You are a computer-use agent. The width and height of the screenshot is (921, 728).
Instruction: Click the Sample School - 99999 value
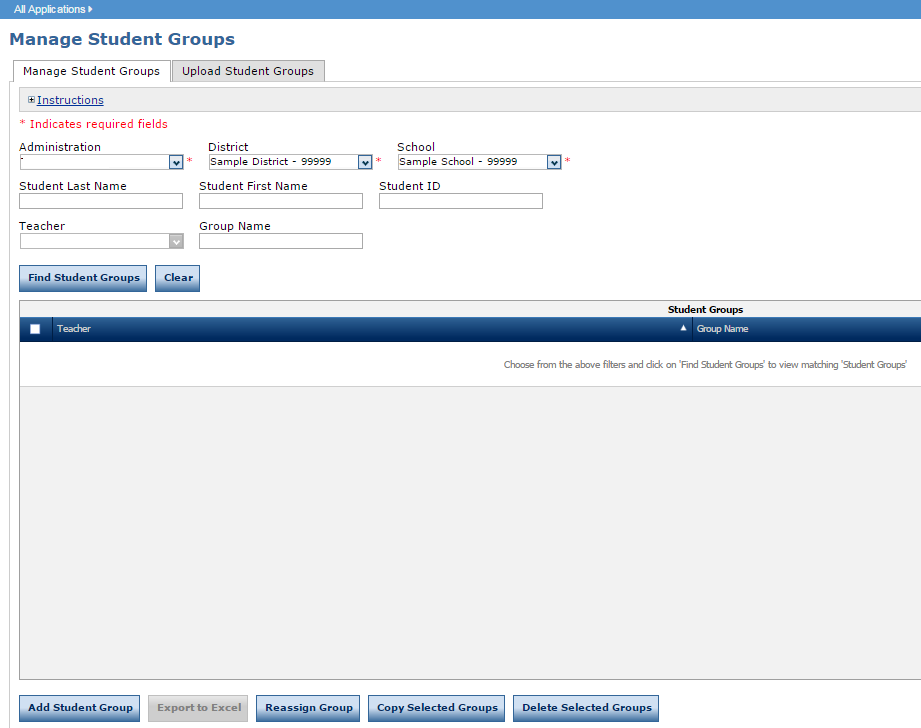[x=458, y=162]
